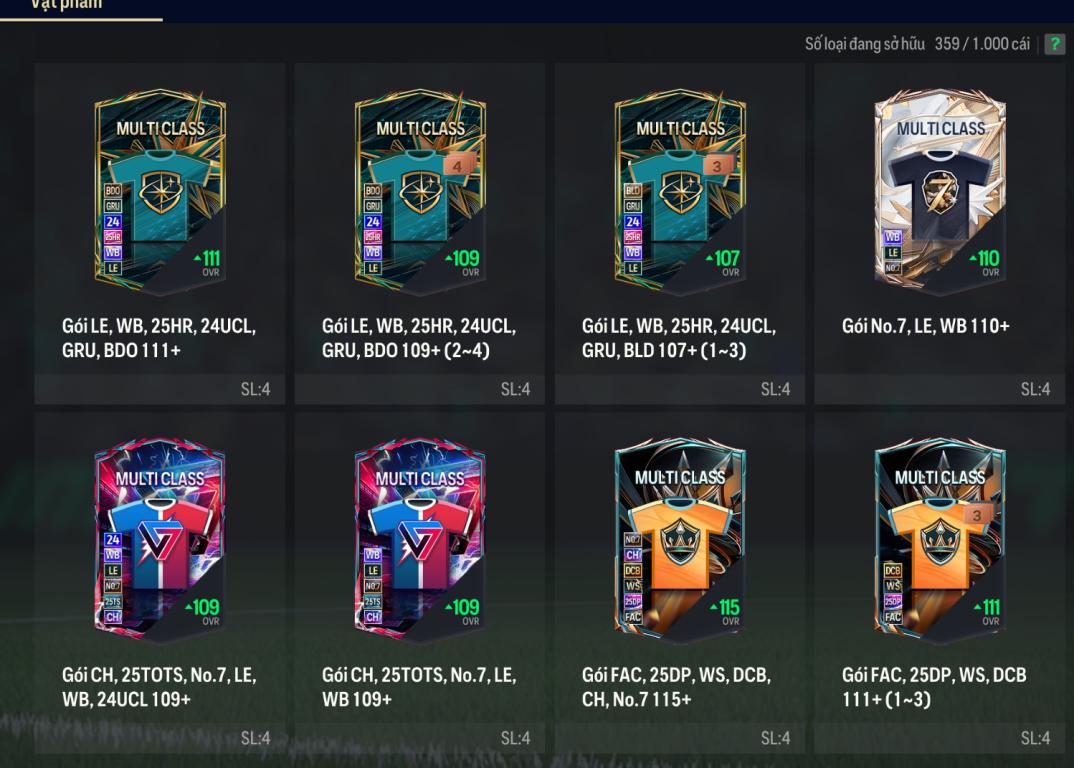1074x768 pixels.
Task: Select the Multi Class 111 OVR BDO pack card
Action: click(x=160, y=190)
